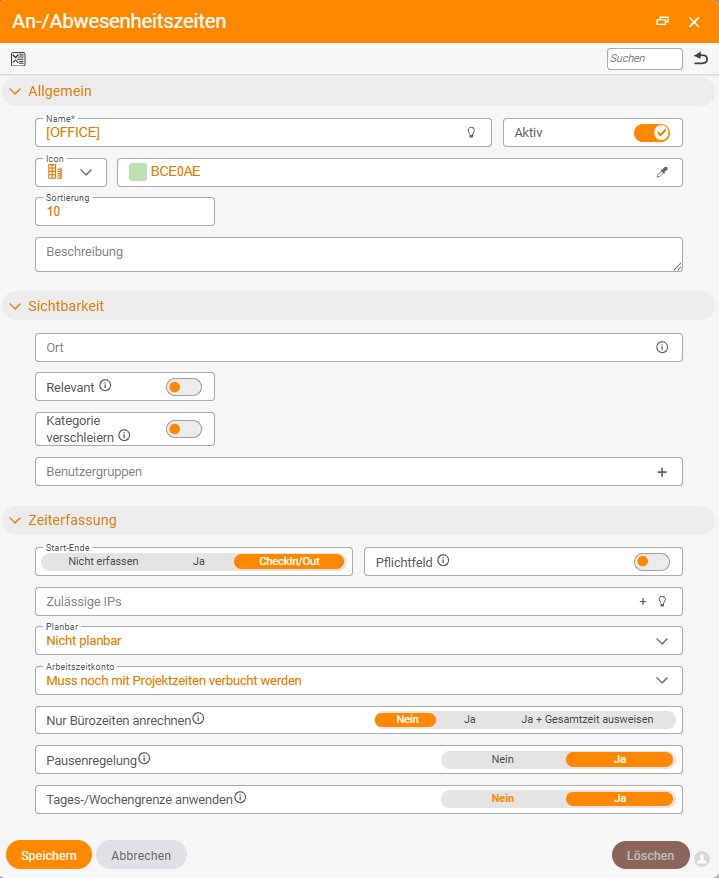Click the lightbulb hint icon in Name field
Screen dimensions: 719x878
[x=471, y=132]
